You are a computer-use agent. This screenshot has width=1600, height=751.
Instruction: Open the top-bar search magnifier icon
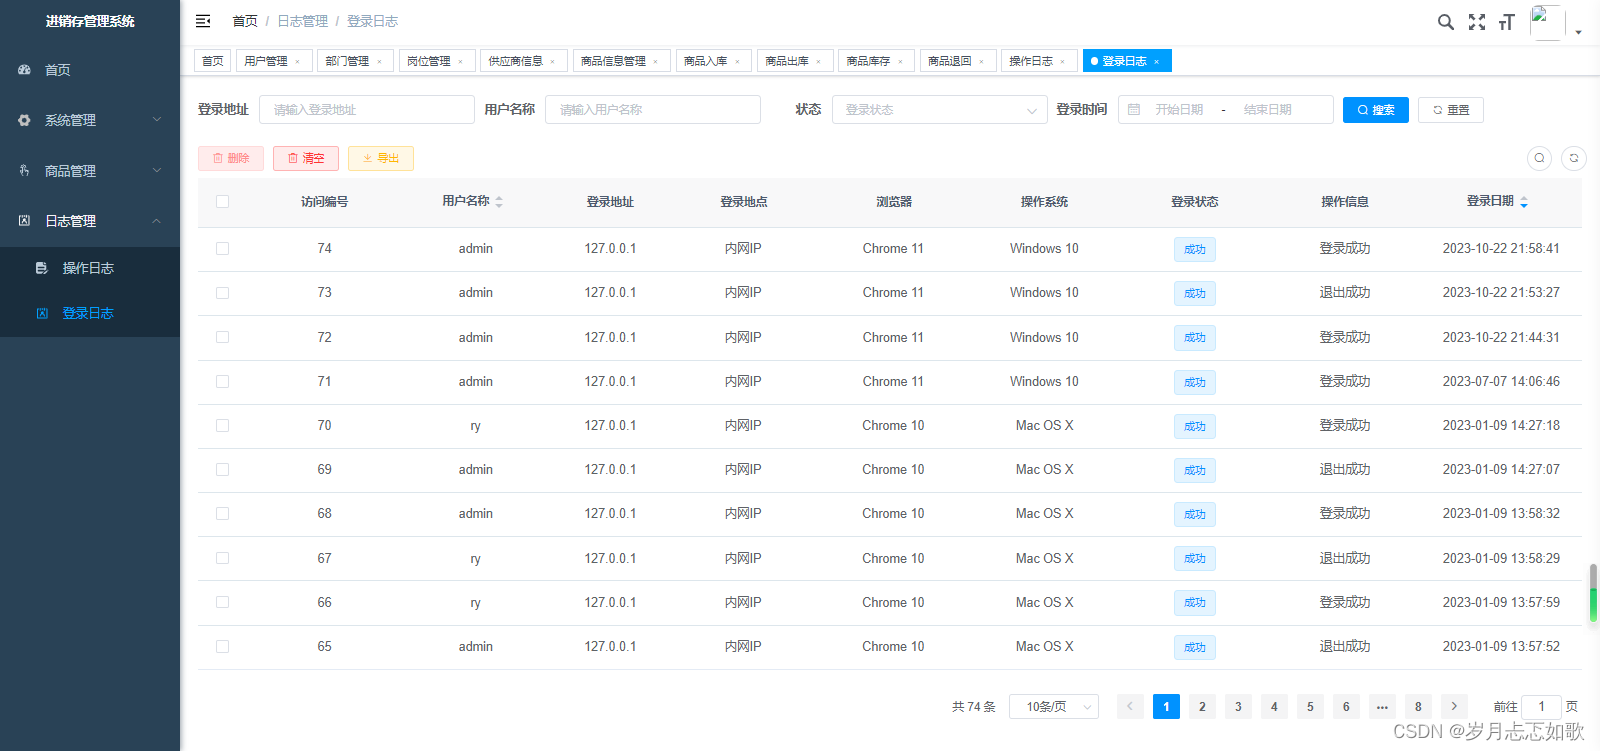[1445, 22]
